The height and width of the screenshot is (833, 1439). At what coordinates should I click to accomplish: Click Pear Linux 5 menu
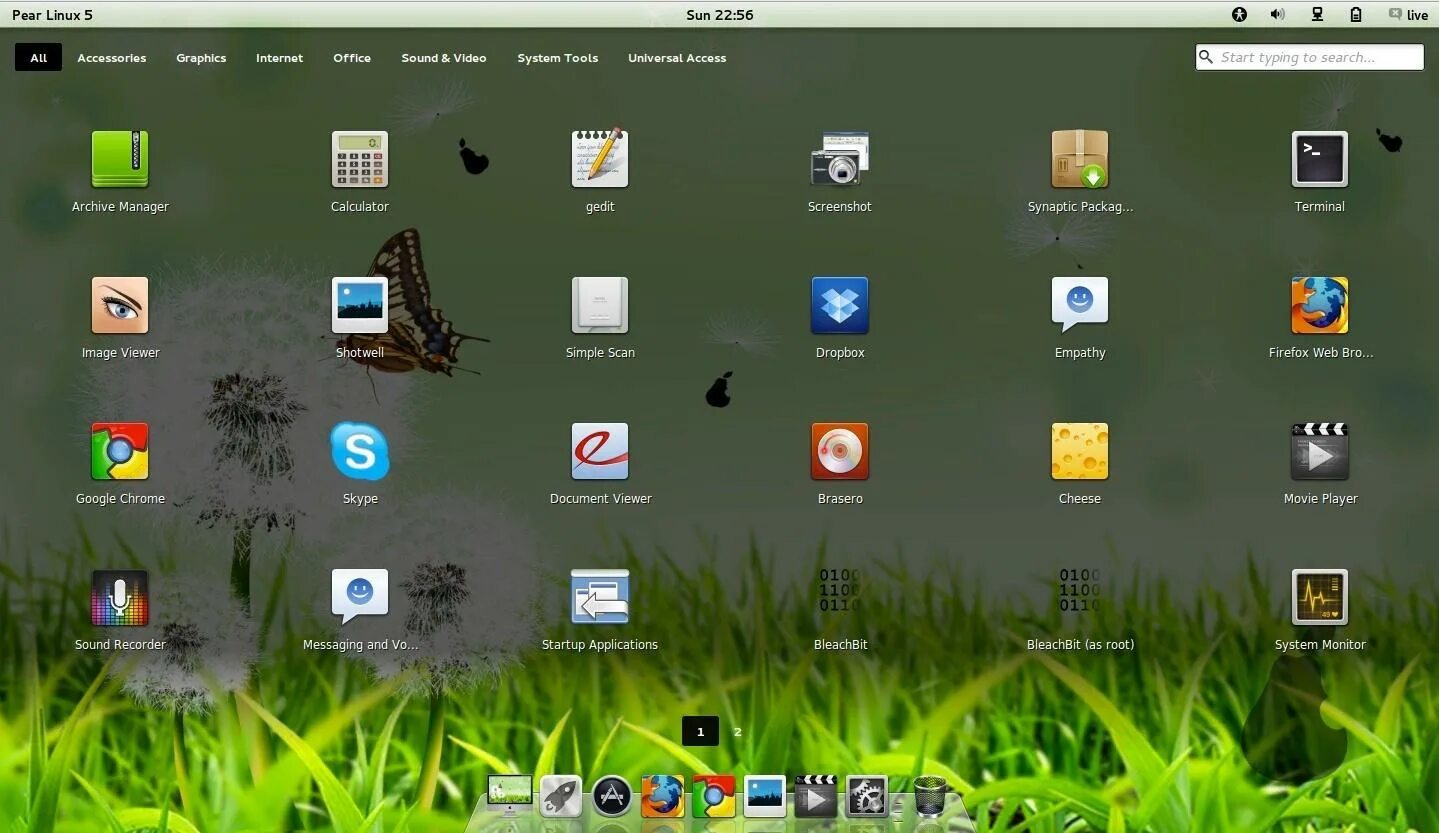tap(52, 15)
